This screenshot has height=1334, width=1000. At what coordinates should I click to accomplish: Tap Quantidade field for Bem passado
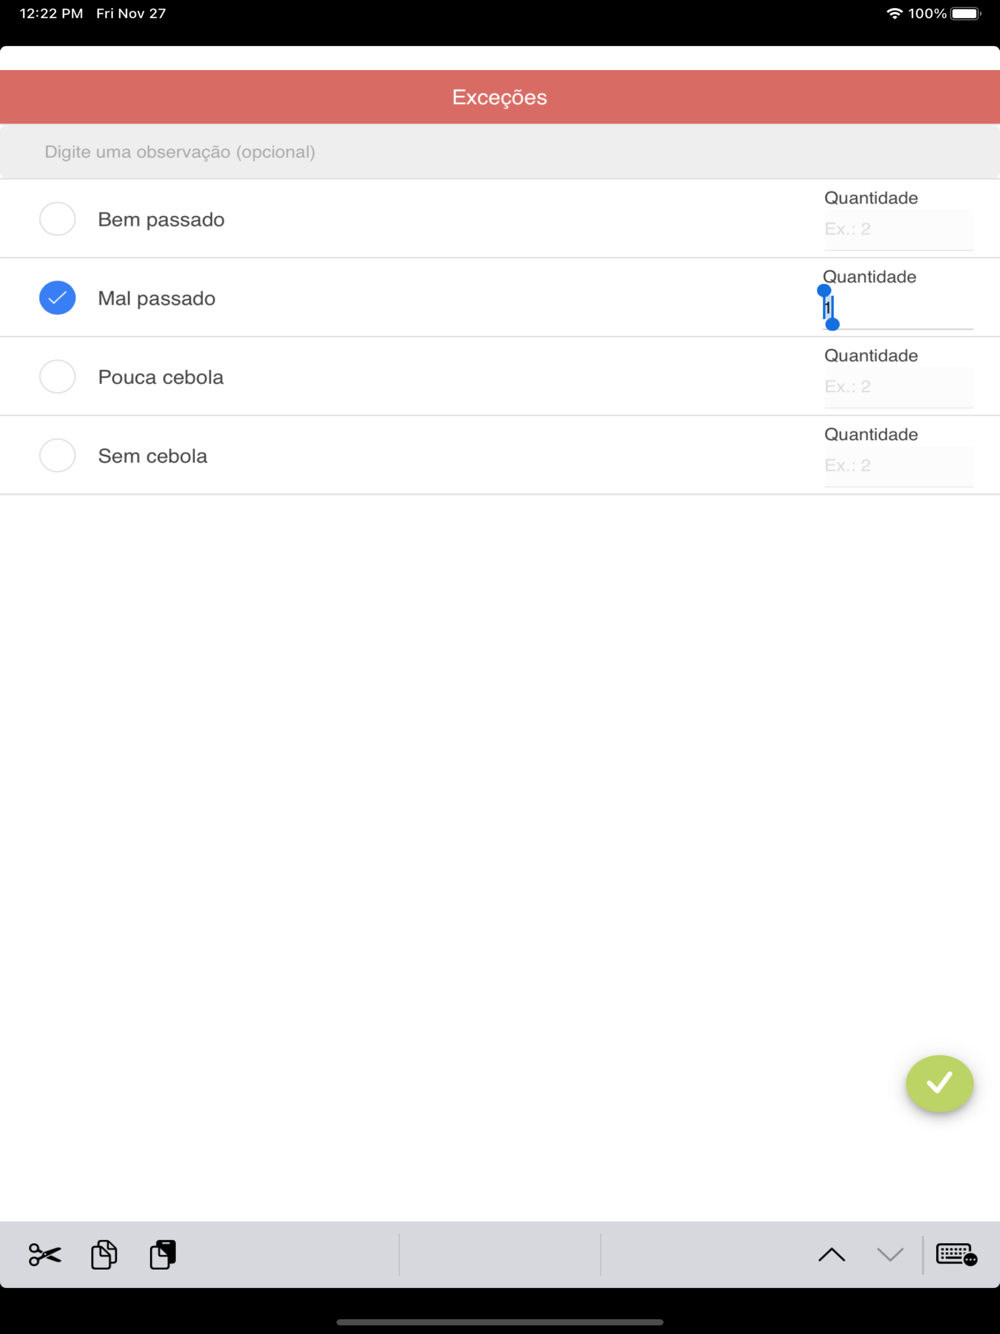coord(898,230)
